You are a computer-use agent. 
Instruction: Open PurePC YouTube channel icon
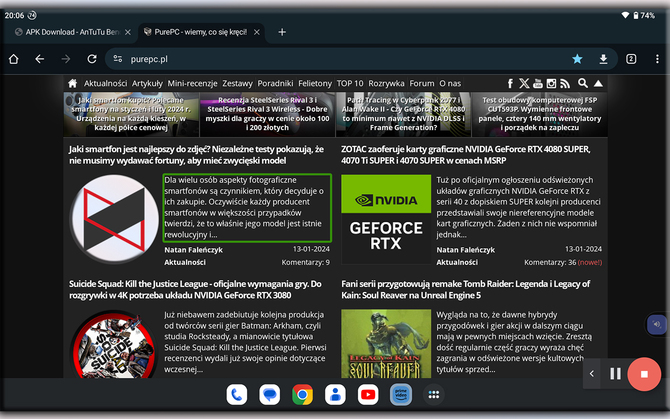tap(538, 83)
